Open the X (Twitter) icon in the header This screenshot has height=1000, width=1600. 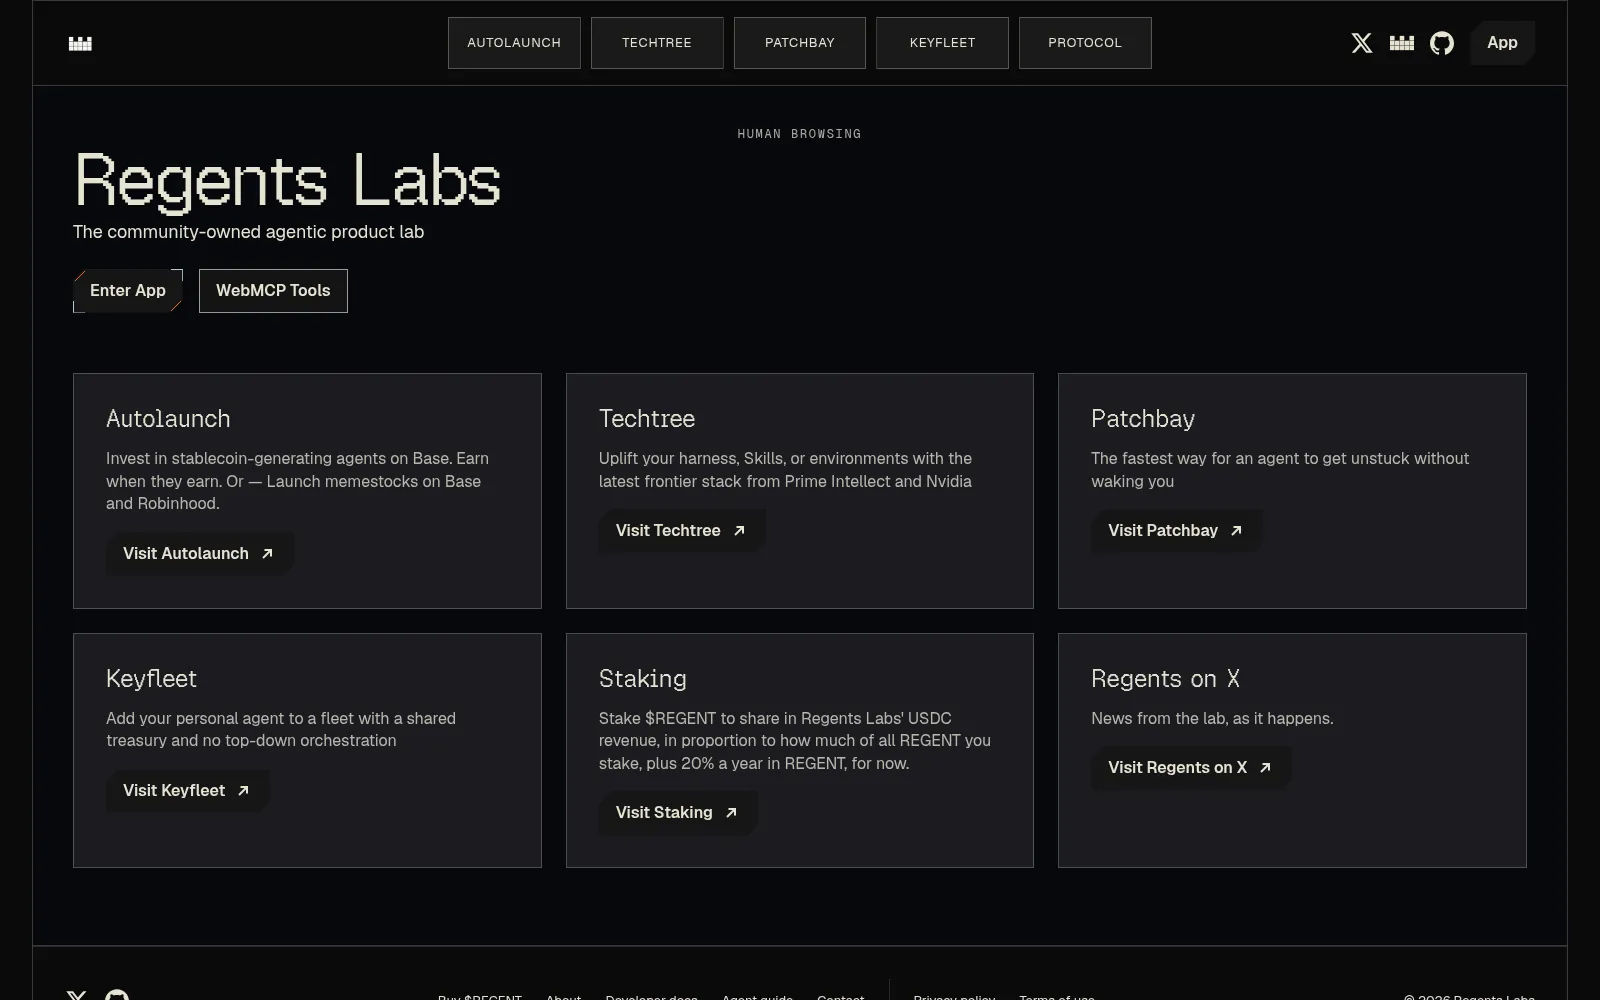click(1362, 43)
